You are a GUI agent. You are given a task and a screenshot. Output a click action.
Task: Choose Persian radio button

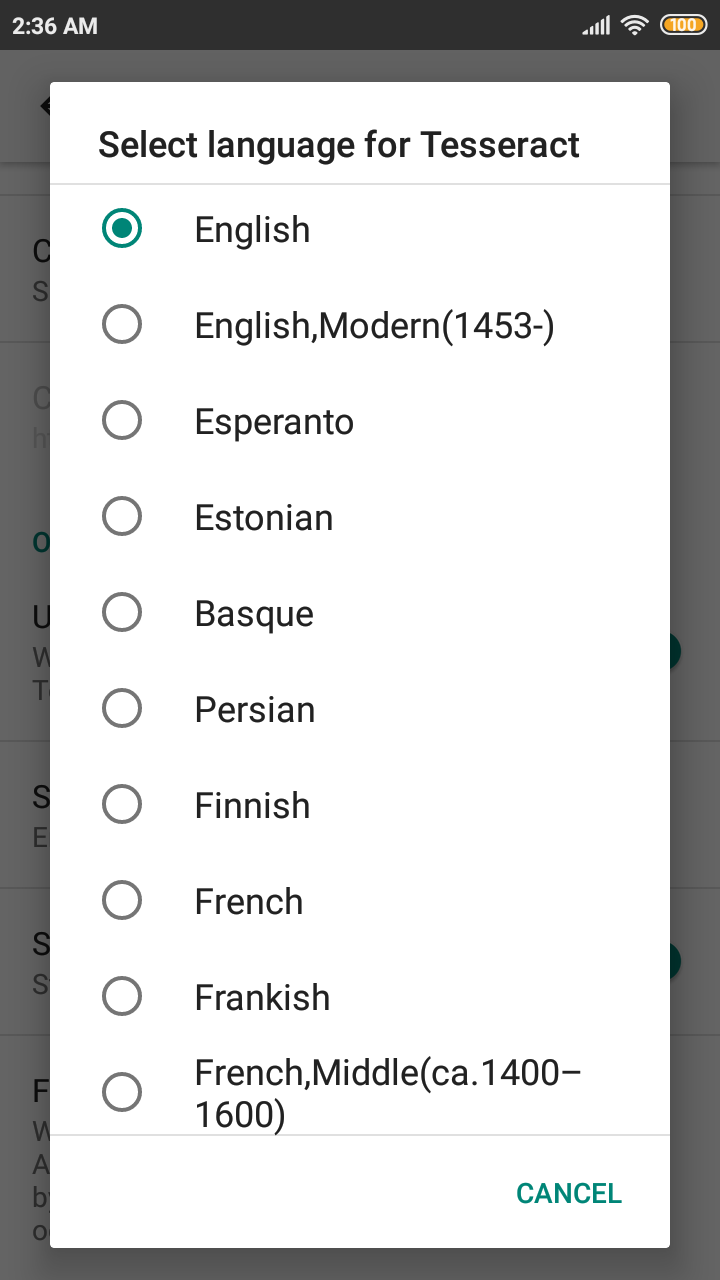coord(122,709)
